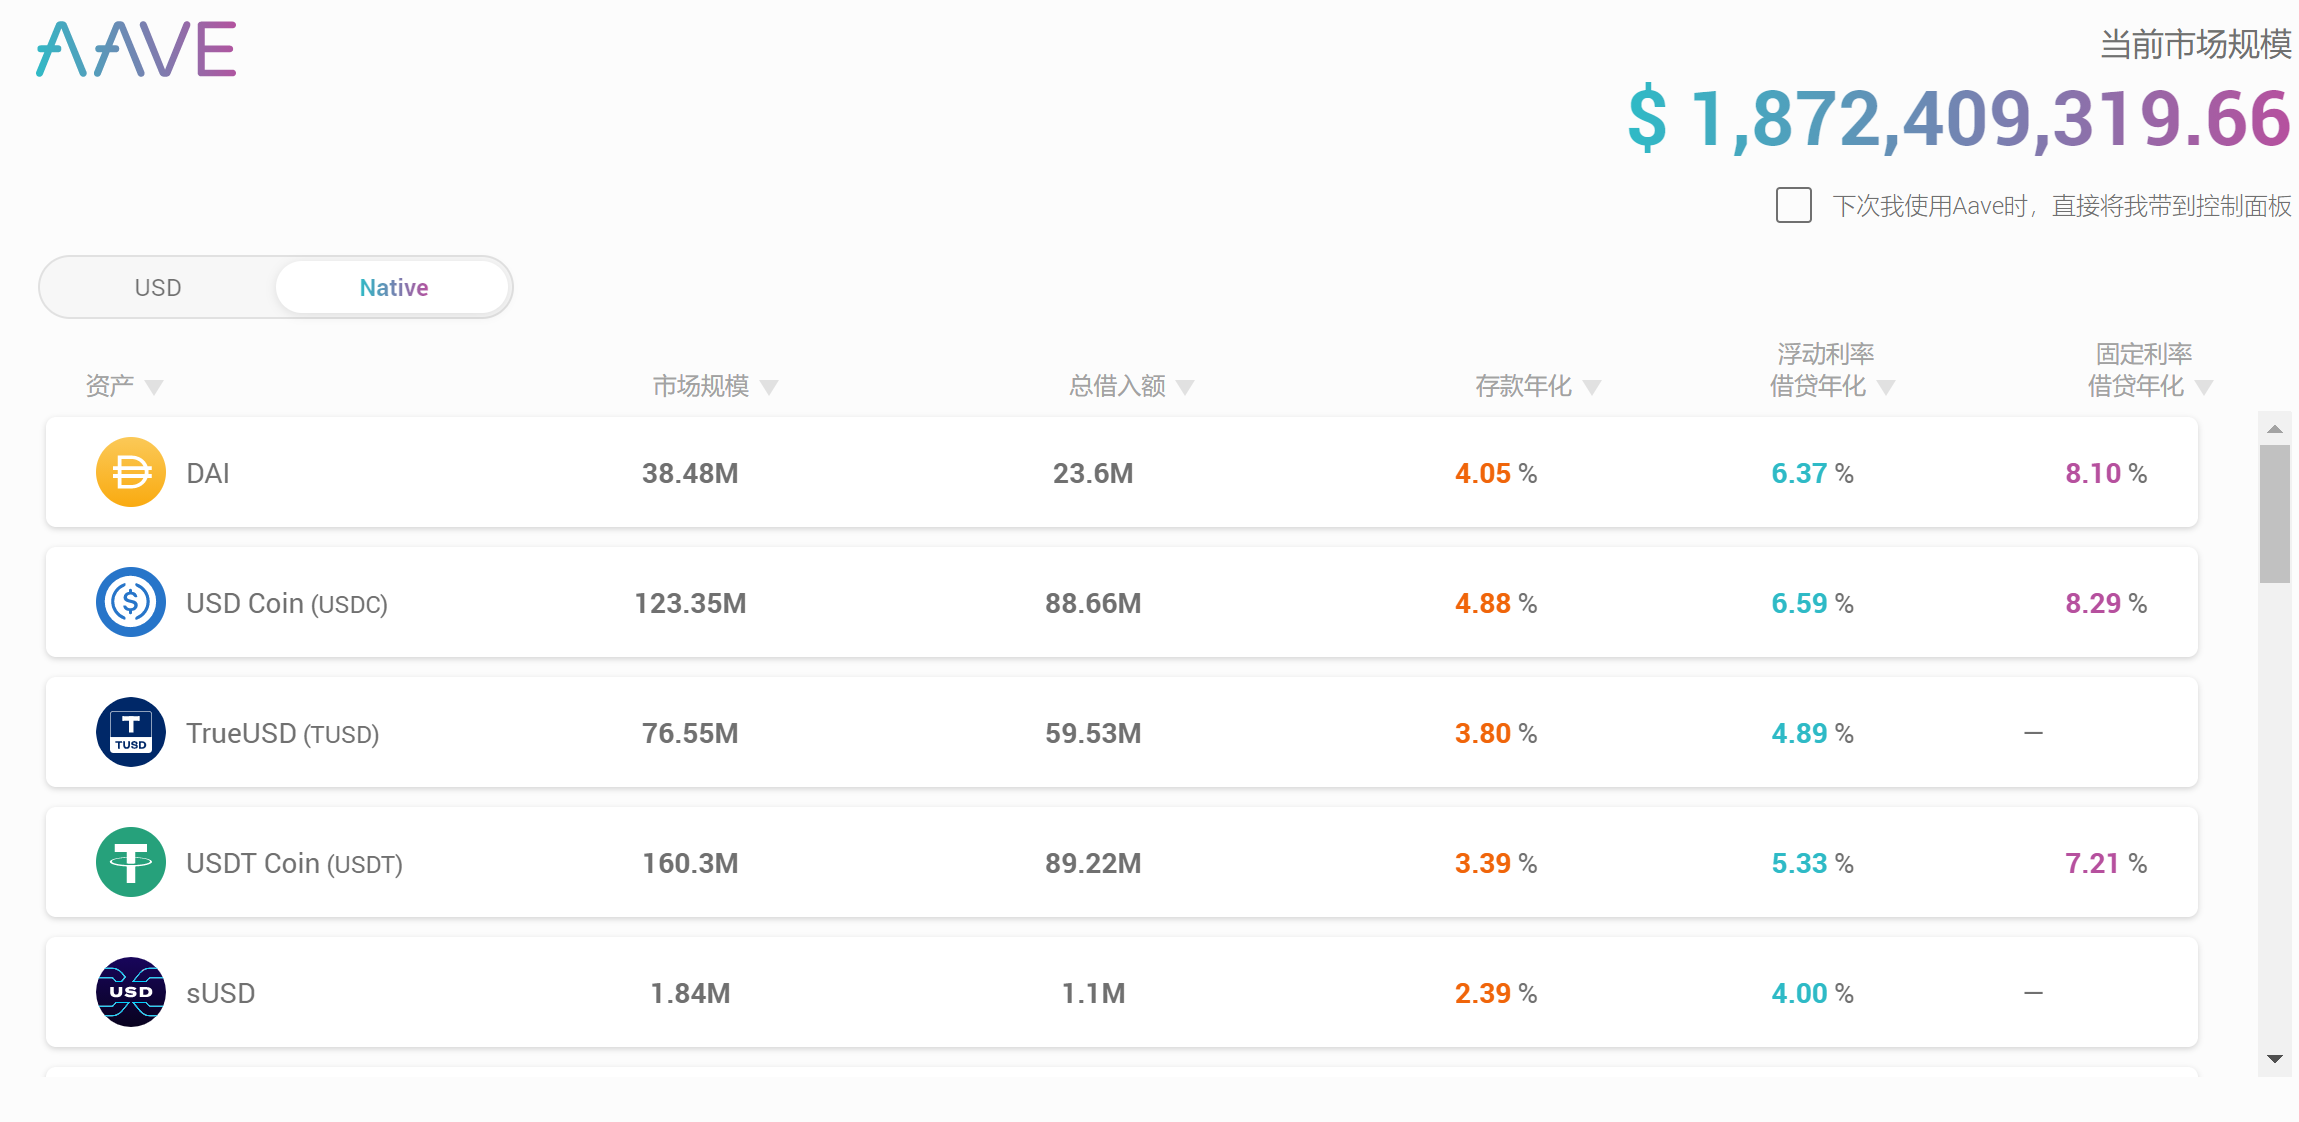Screen dimensions: 2299x1122
Task: Sort by the 市场规模 column arrow
Action: (x=769, y=387)
